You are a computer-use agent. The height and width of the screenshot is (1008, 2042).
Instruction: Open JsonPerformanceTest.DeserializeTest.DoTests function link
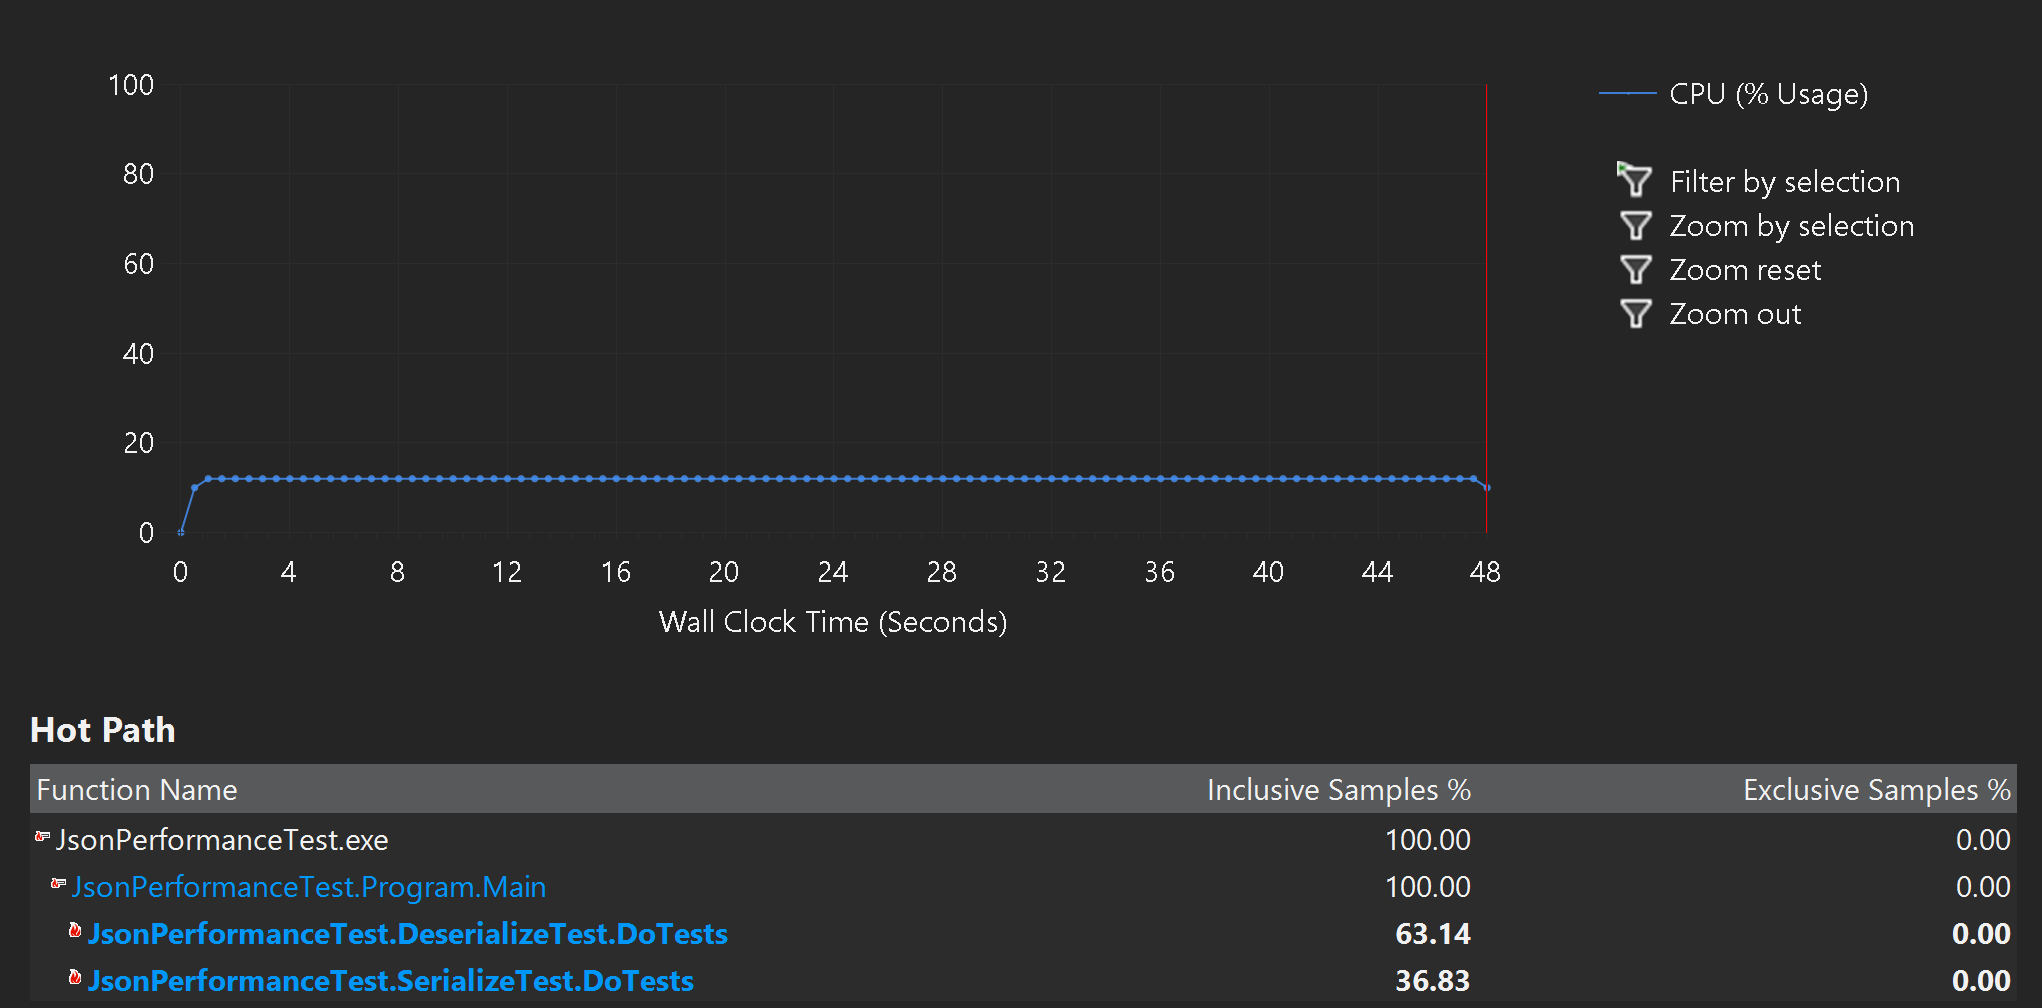coord(408,934)
